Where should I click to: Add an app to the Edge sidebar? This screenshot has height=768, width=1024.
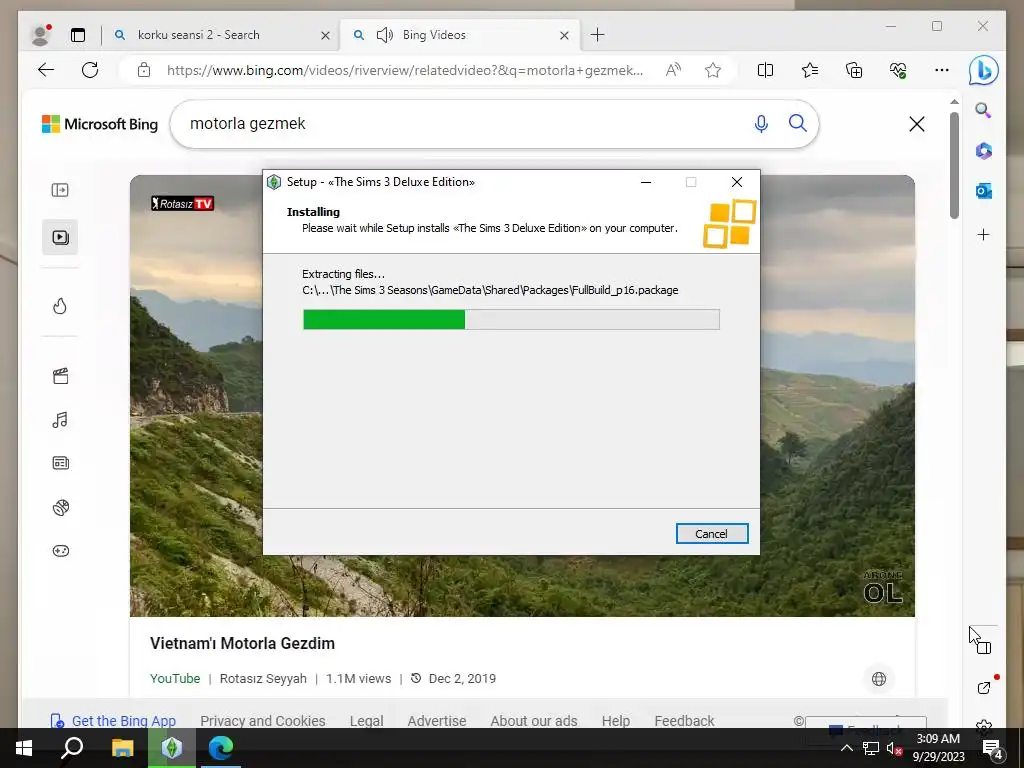pos(984,234)
